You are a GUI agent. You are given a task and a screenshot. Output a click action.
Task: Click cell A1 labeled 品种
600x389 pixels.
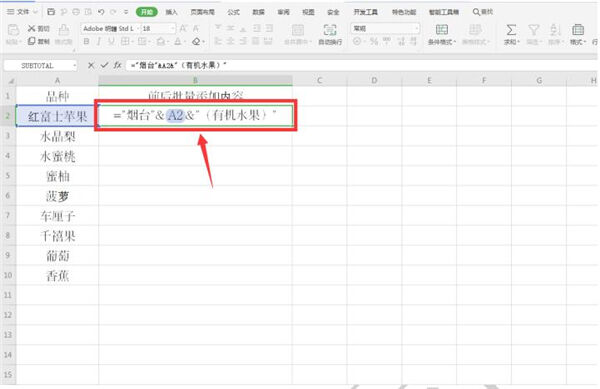(57, 96)
